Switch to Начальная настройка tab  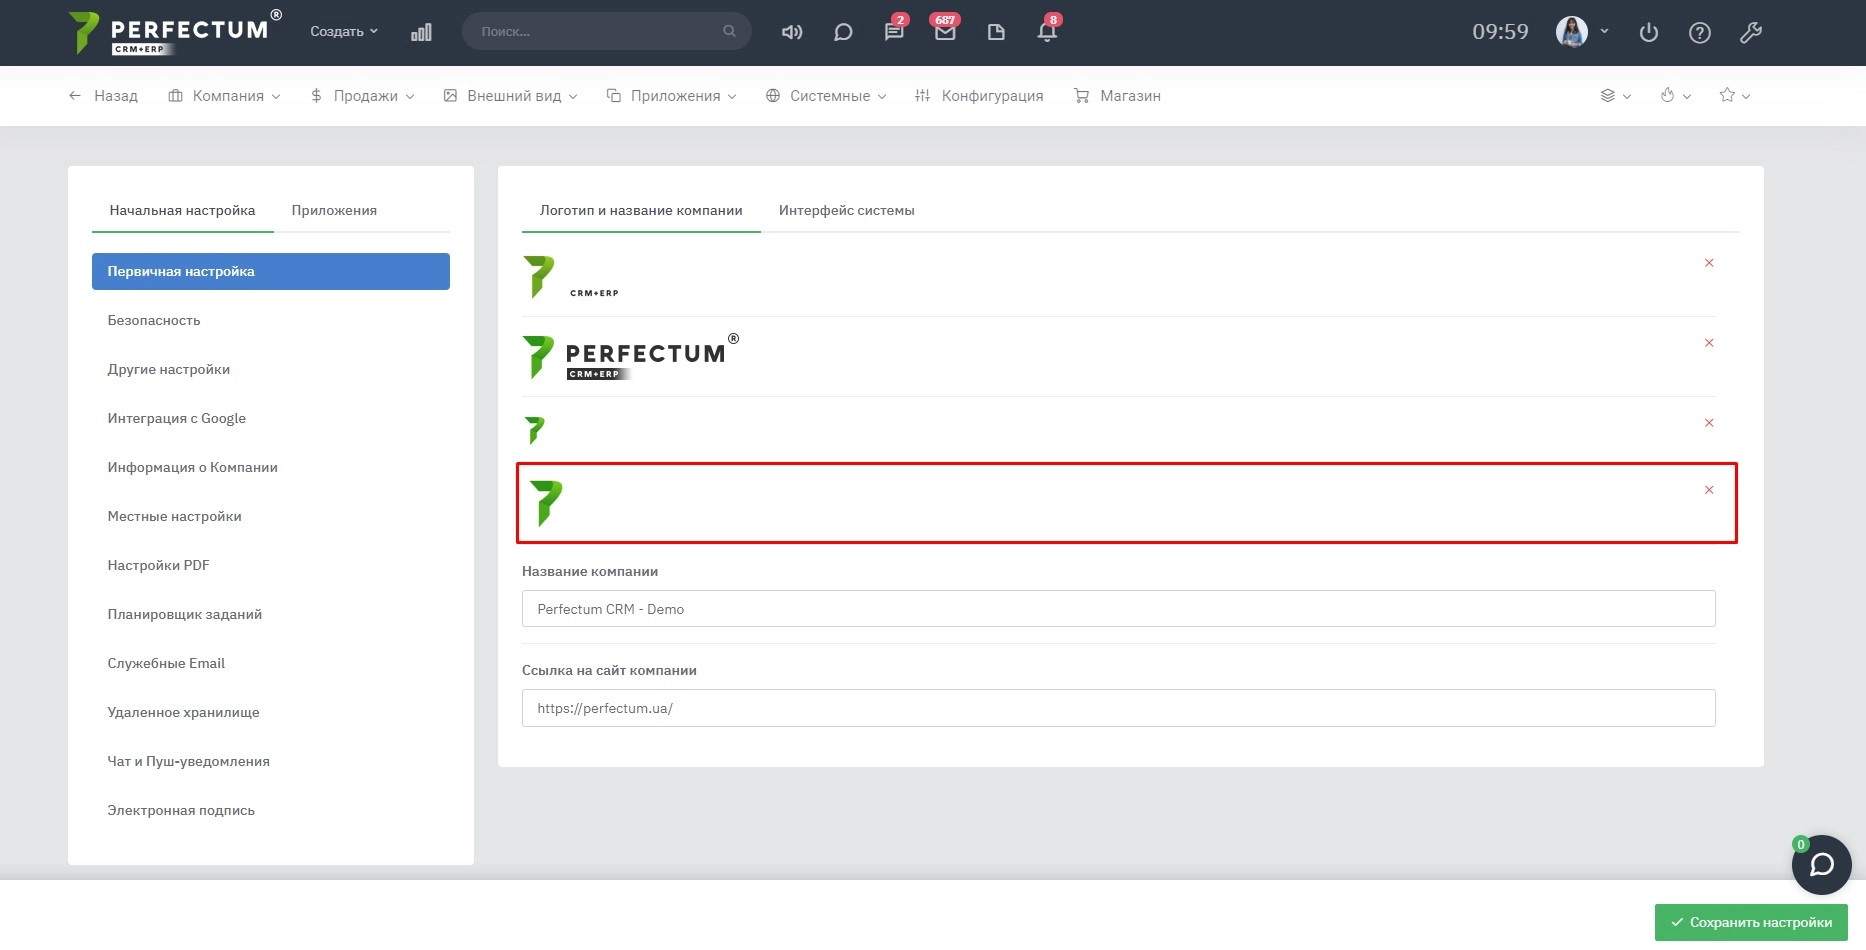pyautogui.click(x=182, y=211)
